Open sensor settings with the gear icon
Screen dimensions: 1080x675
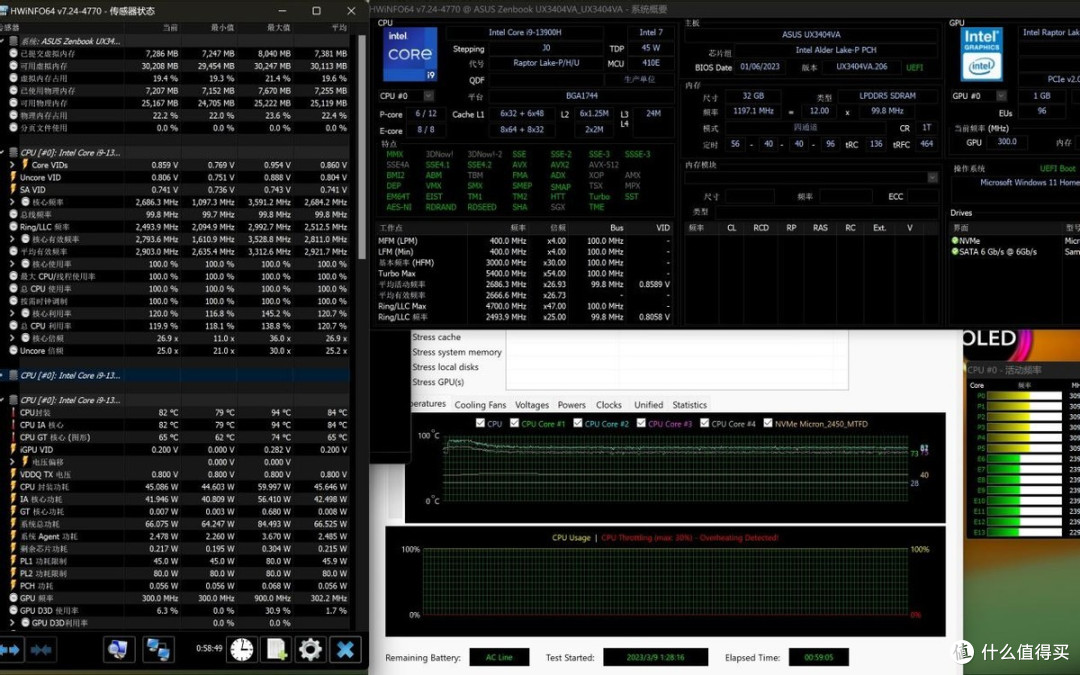click(x=310, y=649)
